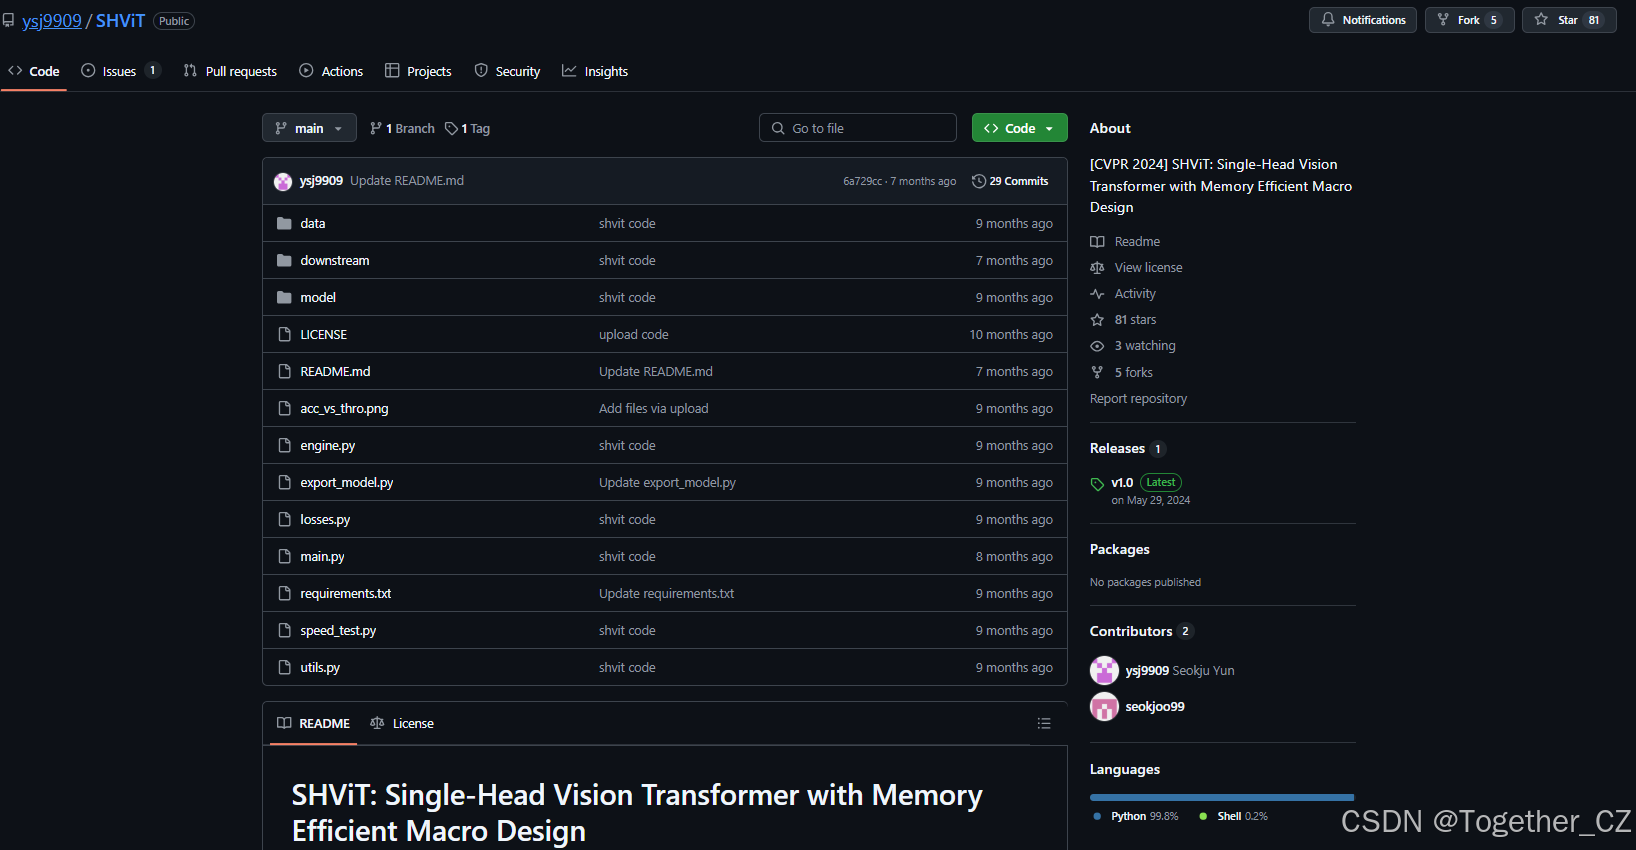Open engine.py file
1636x850 pixels.
(x=327, y=446)
